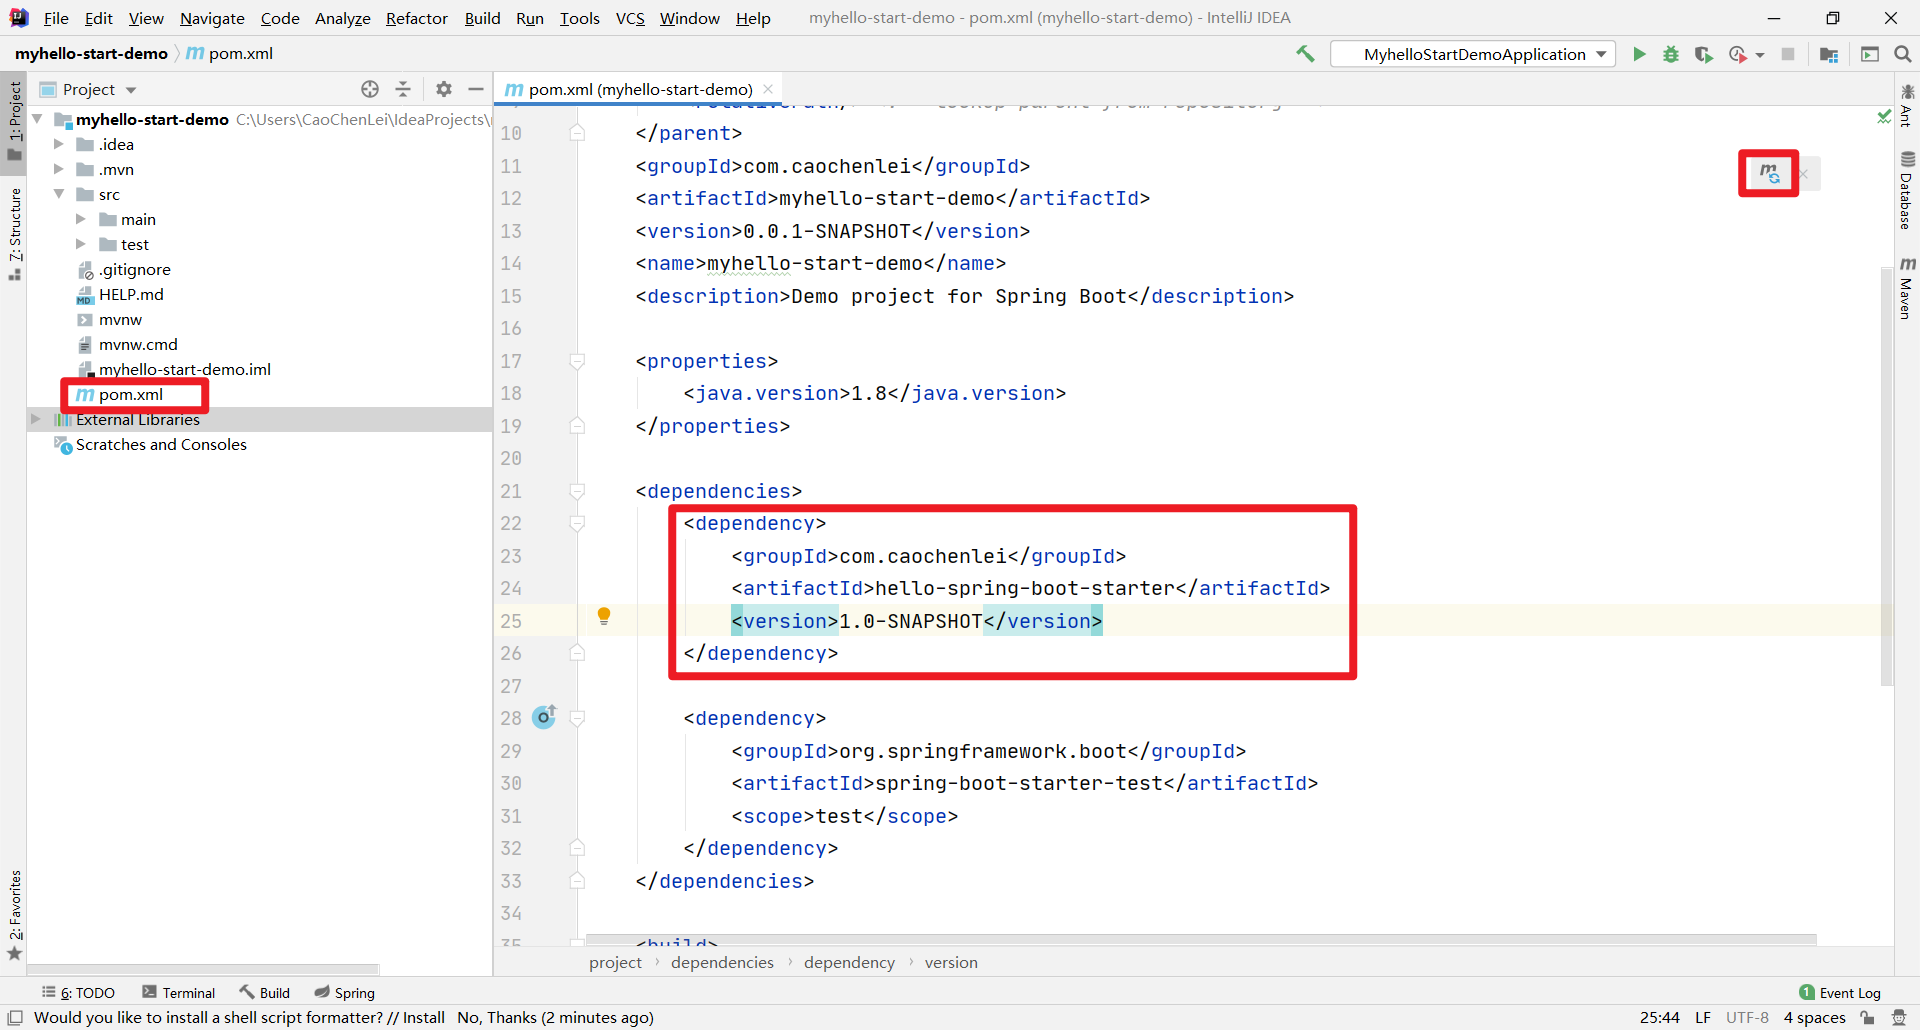The width and height of the screenshot is (1920, 1030).
Task: Click the gutter bean icon on line 28
Action: coord(544,717)
